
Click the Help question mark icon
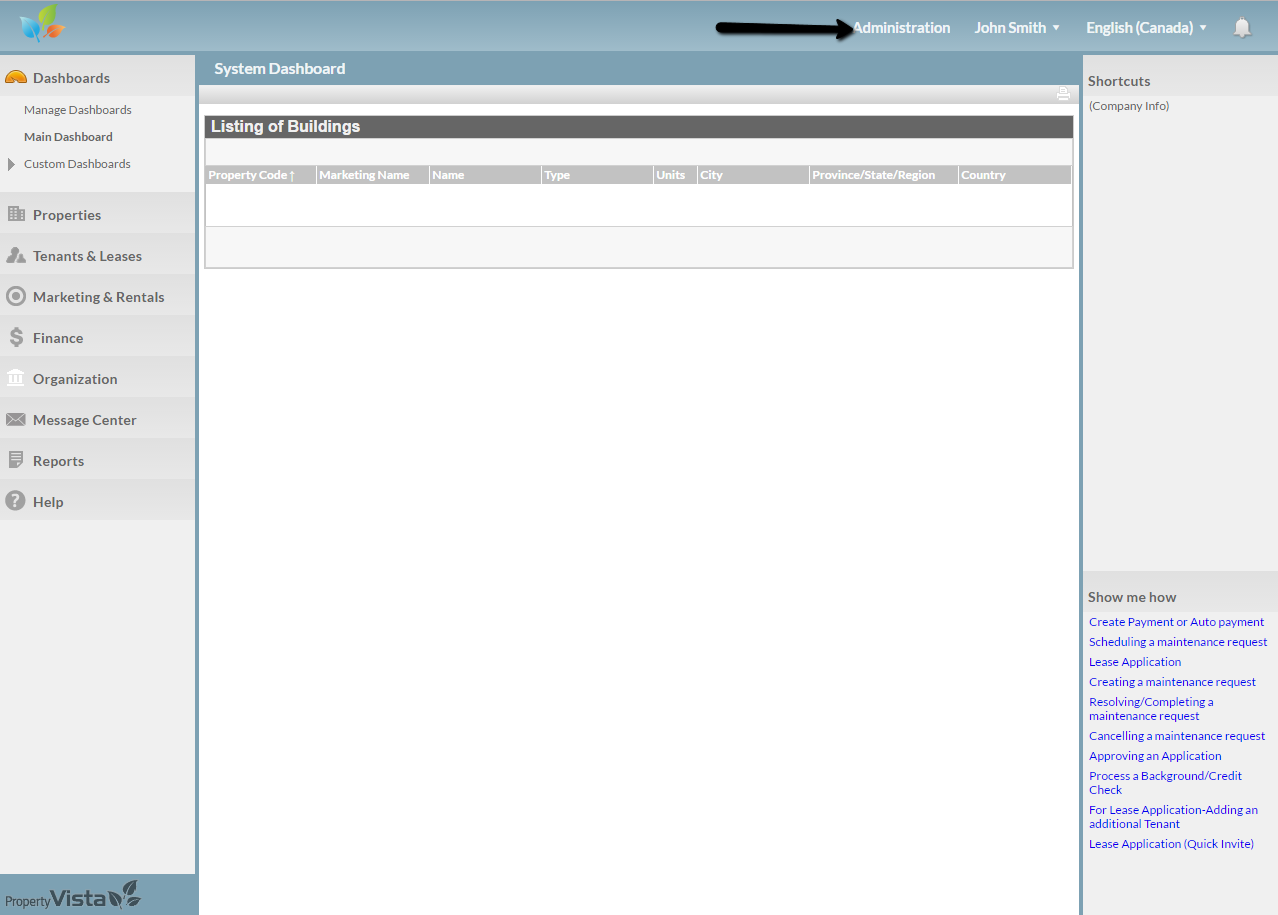click(15, 501)
